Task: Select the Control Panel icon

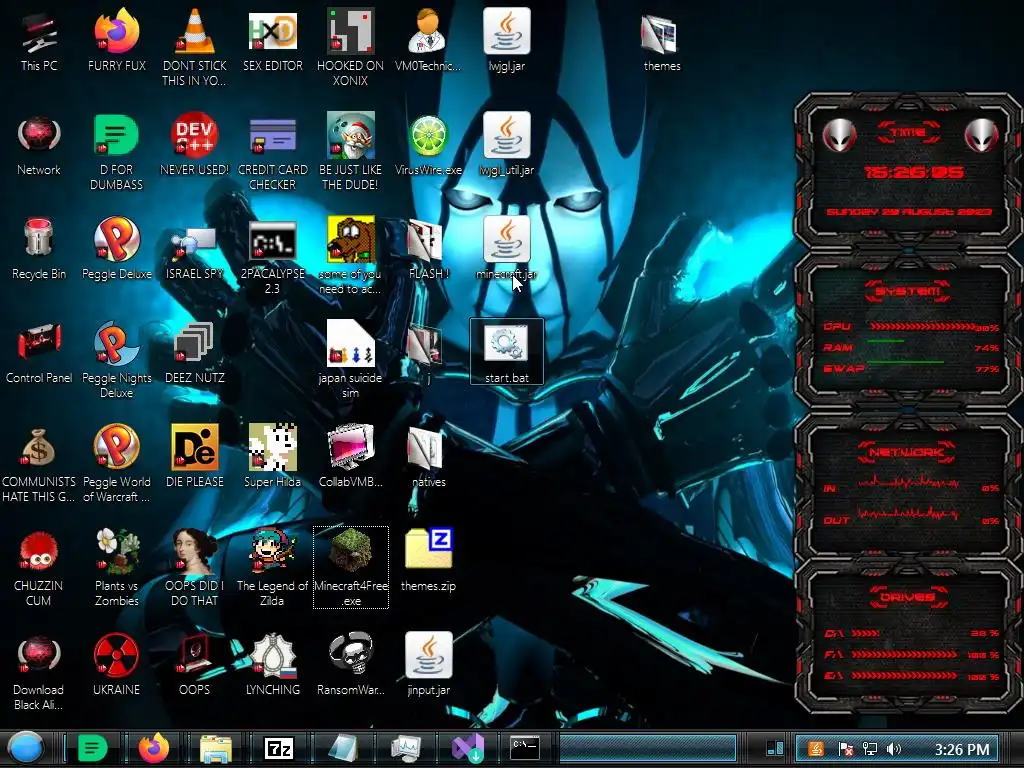Action: (39, 342)
